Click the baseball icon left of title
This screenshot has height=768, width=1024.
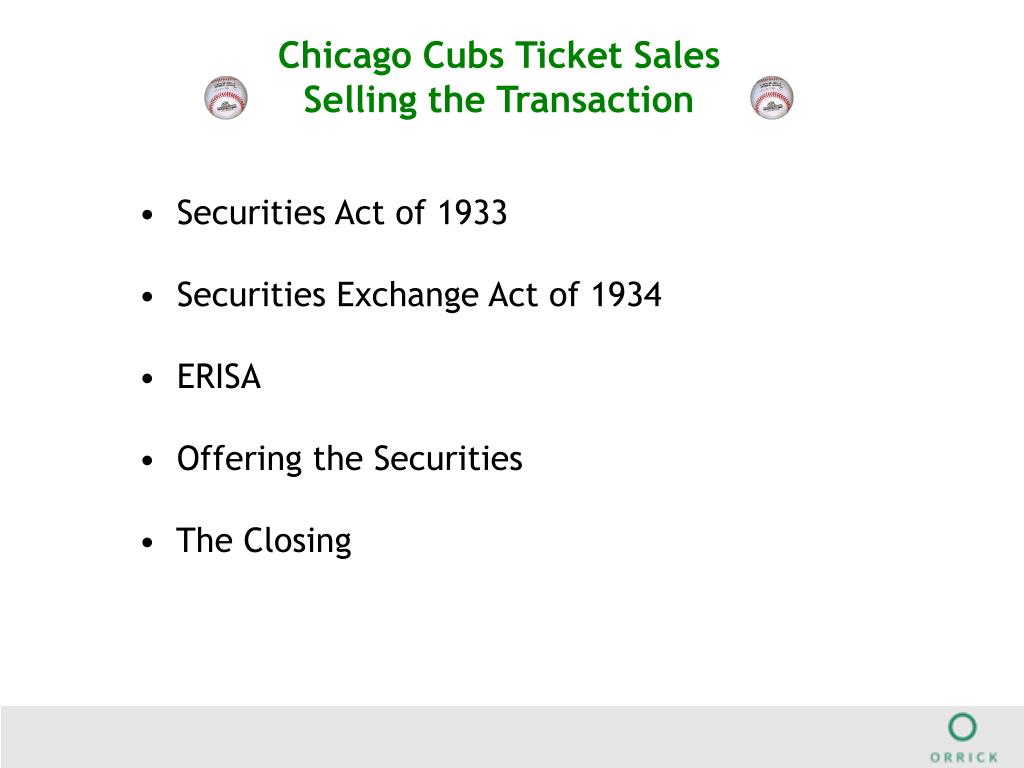[226, 98]
